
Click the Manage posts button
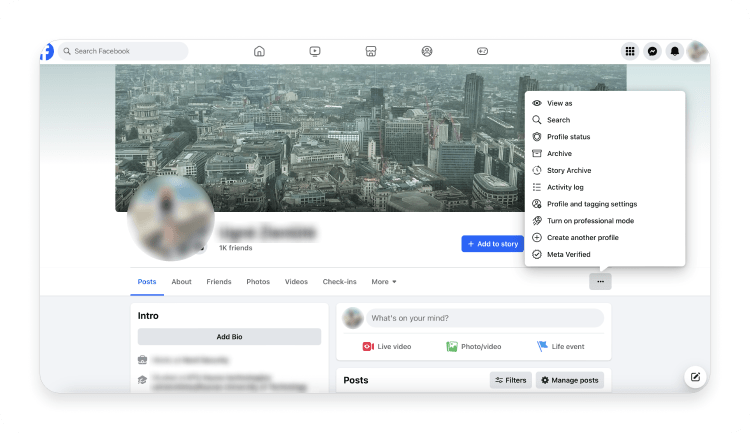(x=570, y=380)
